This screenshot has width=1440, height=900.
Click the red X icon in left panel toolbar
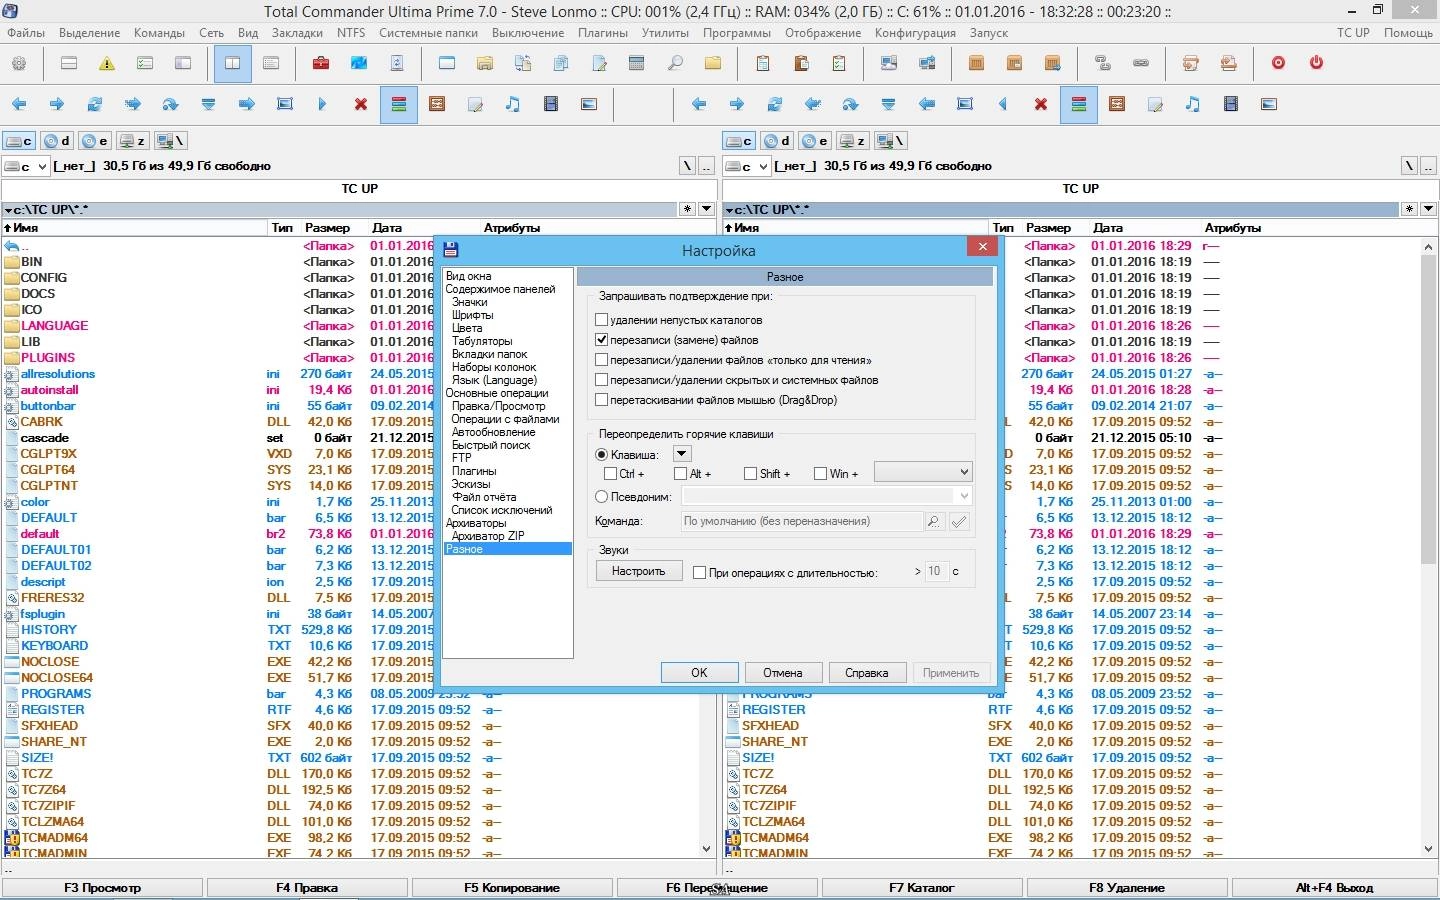[x=361, y=104]
